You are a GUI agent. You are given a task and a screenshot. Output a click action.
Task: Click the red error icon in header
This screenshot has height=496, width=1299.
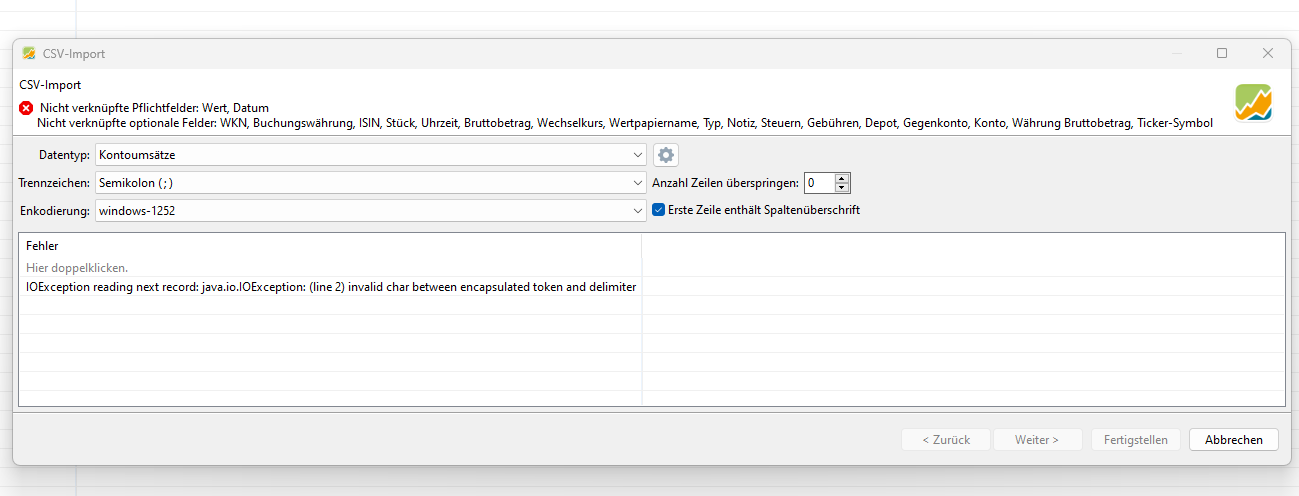[26, 108]
